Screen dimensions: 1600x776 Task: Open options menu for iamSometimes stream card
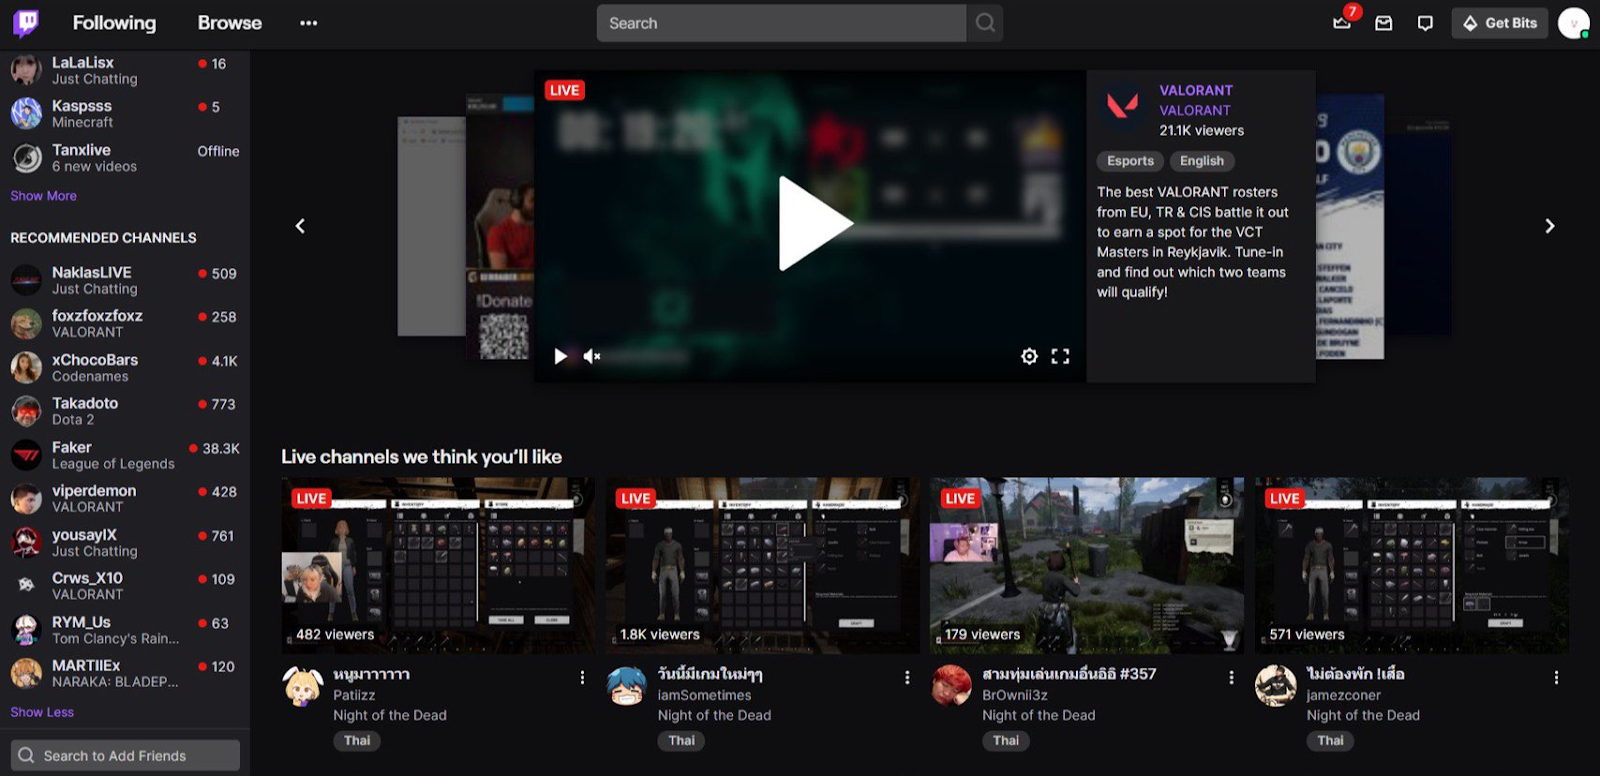coord(907,677)
